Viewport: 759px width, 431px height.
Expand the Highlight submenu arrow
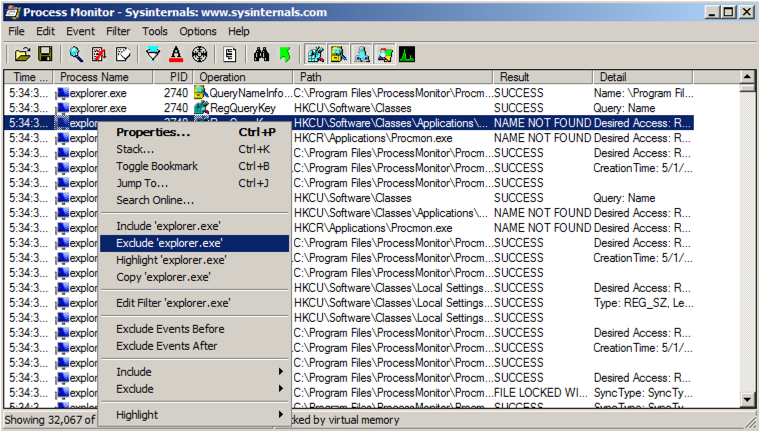(281, 415)
